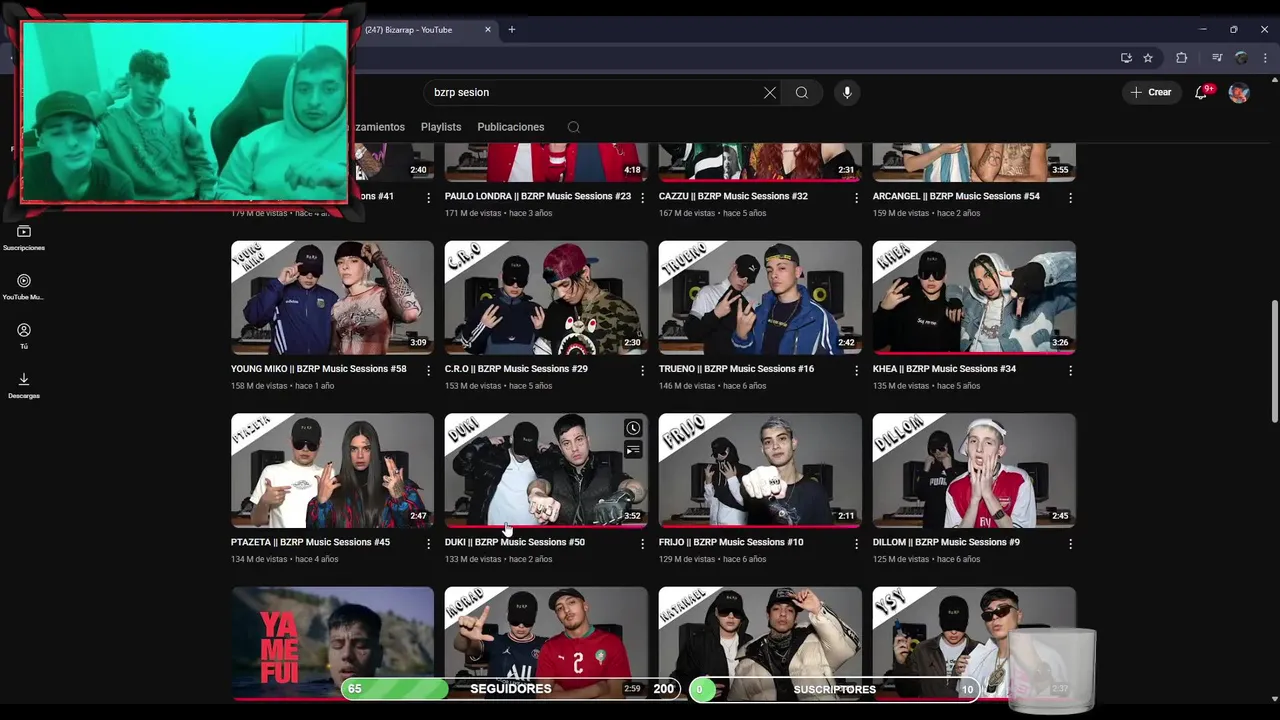Bookmark the page with the star icon
The image size is (1280, 720).
tap(1148, 58)
